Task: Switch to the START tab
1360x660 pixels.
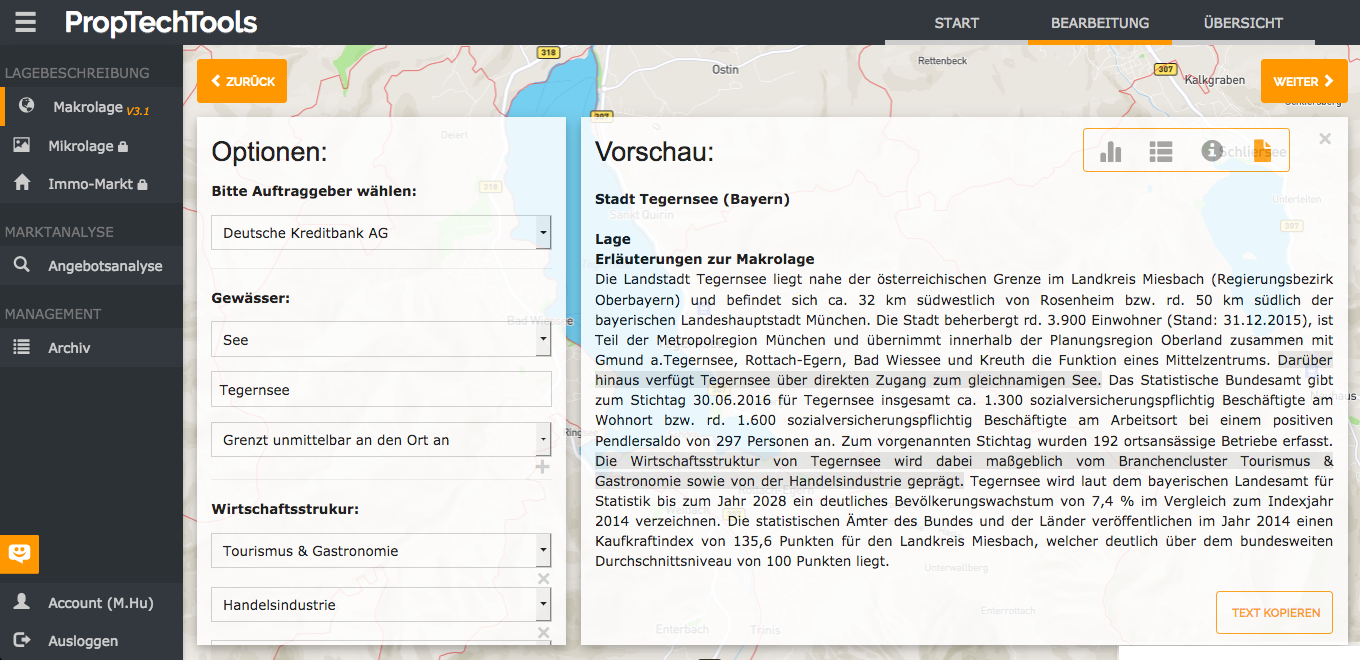Action: [x=956, y=23]
